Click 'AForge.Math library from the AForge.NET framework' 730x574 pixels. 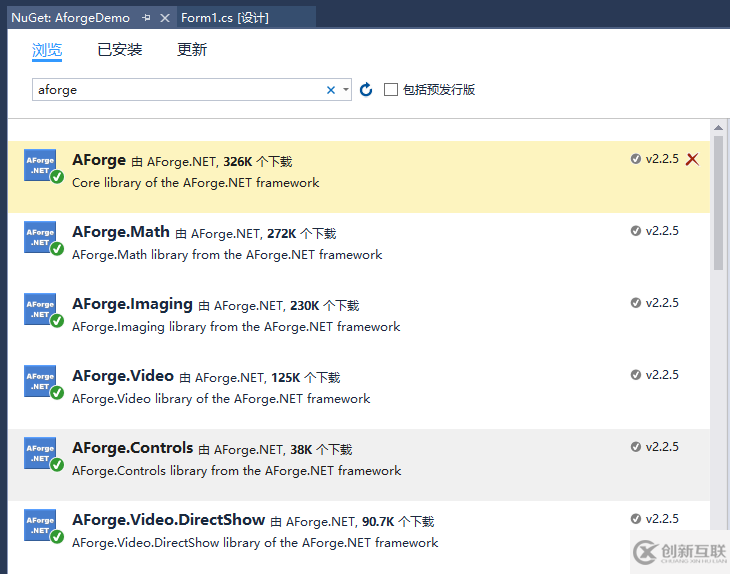pos(227,255)
